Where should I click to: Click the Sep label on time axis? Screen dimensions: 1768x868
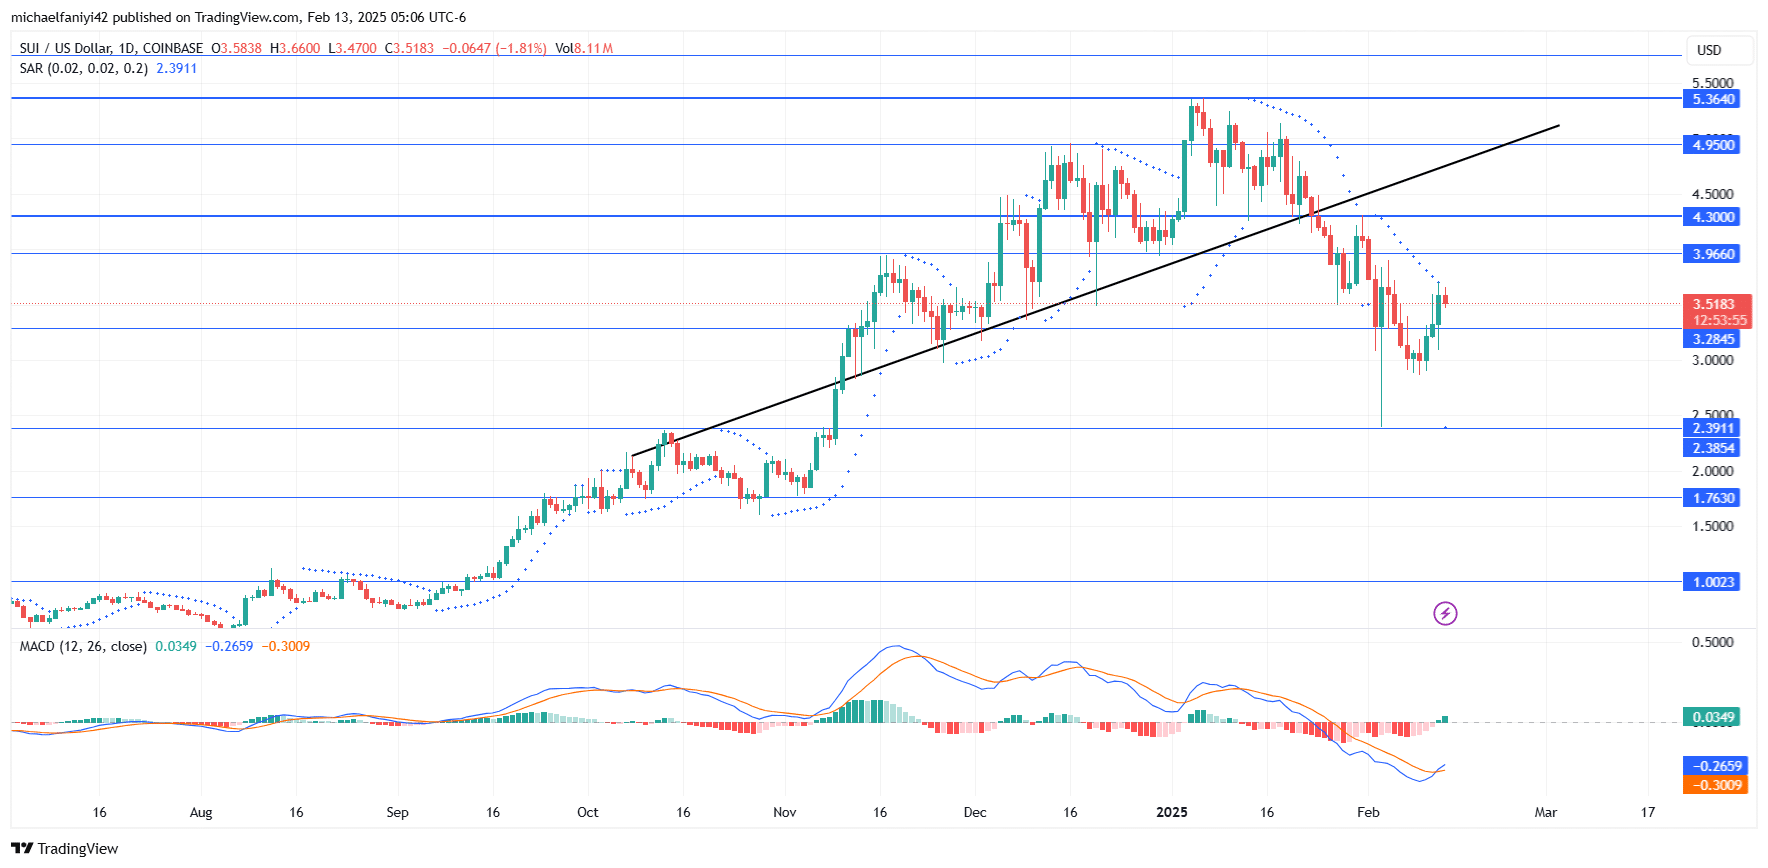click(x=397, y=812)
